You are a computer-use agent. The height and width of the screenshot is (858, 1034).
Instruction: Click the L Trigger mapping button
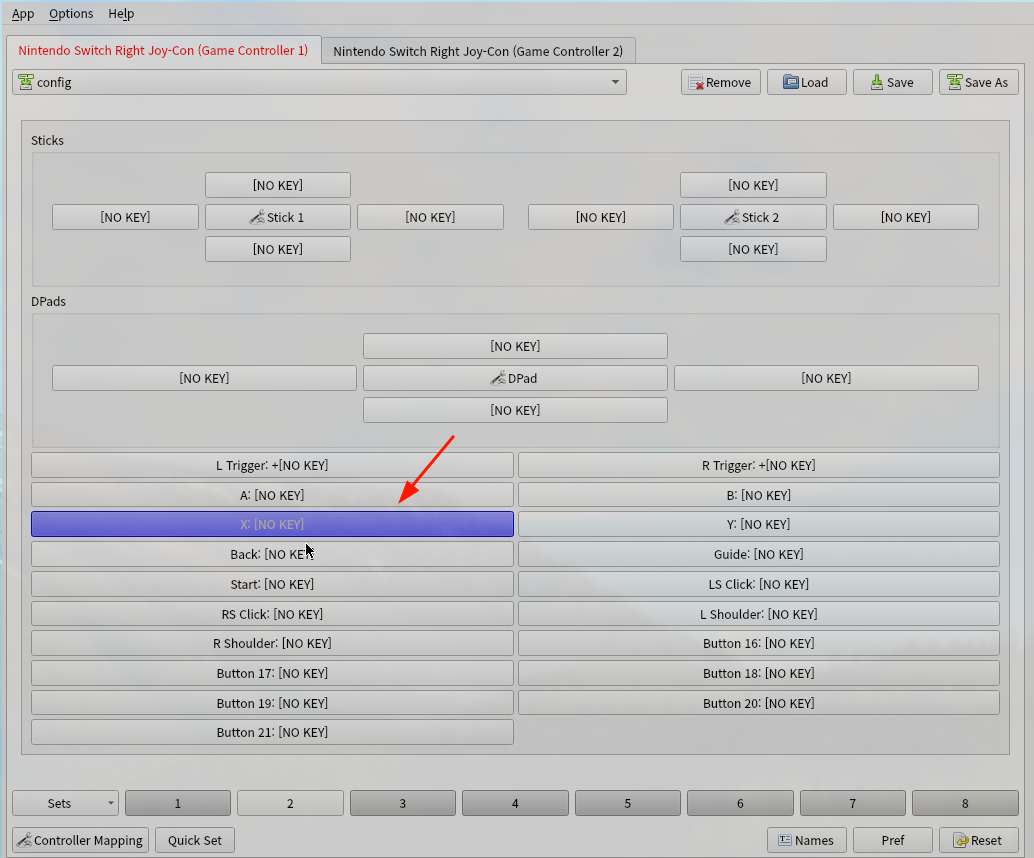272,465
